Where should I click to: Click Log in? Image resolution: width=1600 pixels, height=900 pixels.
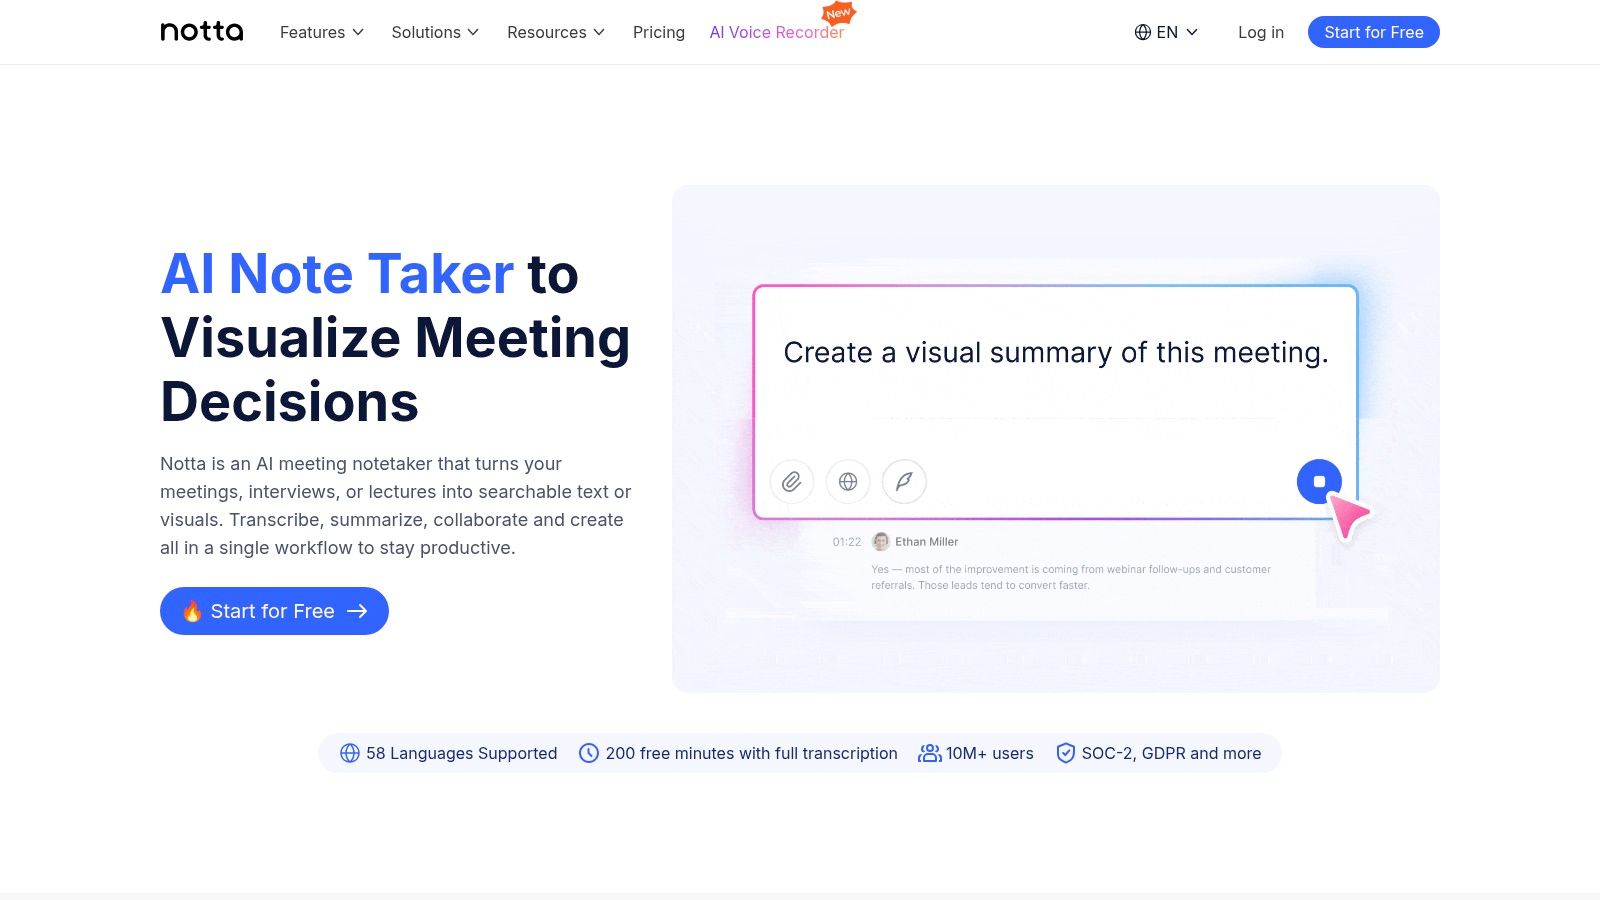pyautogui.click(x=1260, y=32)
